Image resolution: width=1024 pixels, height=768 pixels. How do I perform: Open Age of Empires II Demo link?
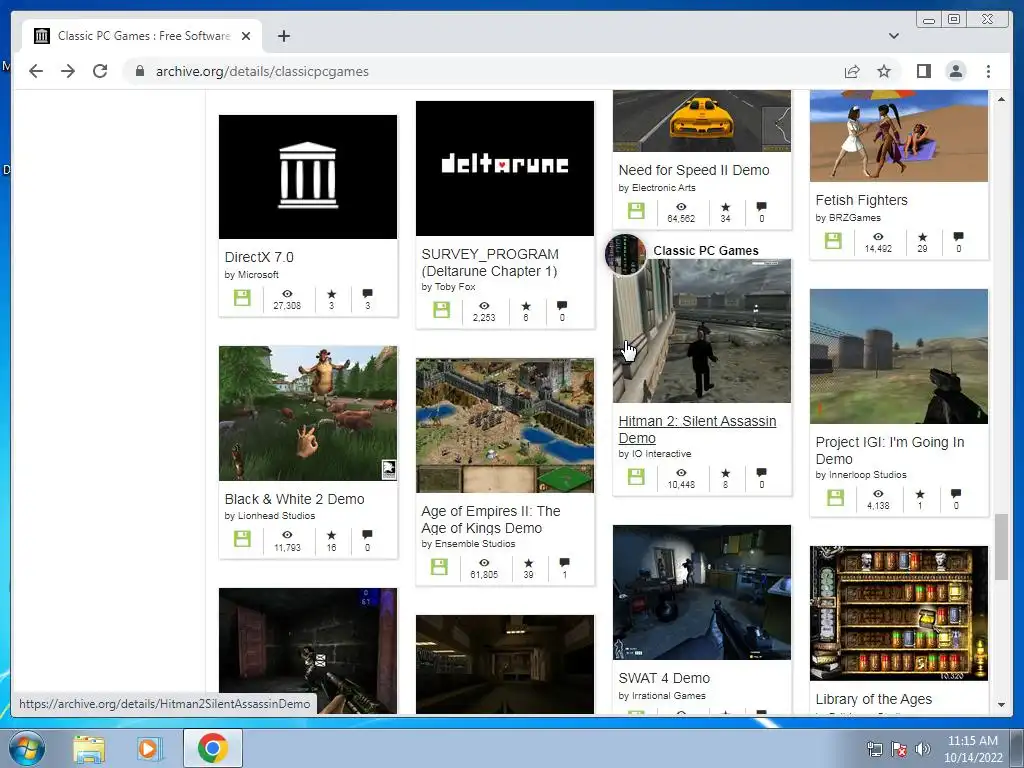[491, 520]
